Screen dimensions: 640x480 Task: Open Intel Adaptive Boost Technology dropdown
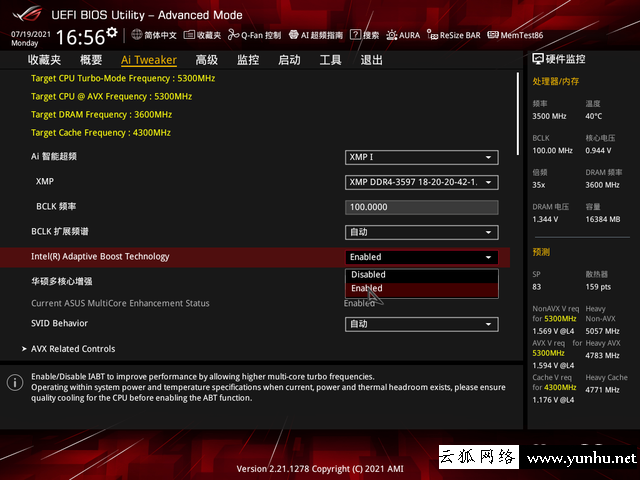pos(422,257)
